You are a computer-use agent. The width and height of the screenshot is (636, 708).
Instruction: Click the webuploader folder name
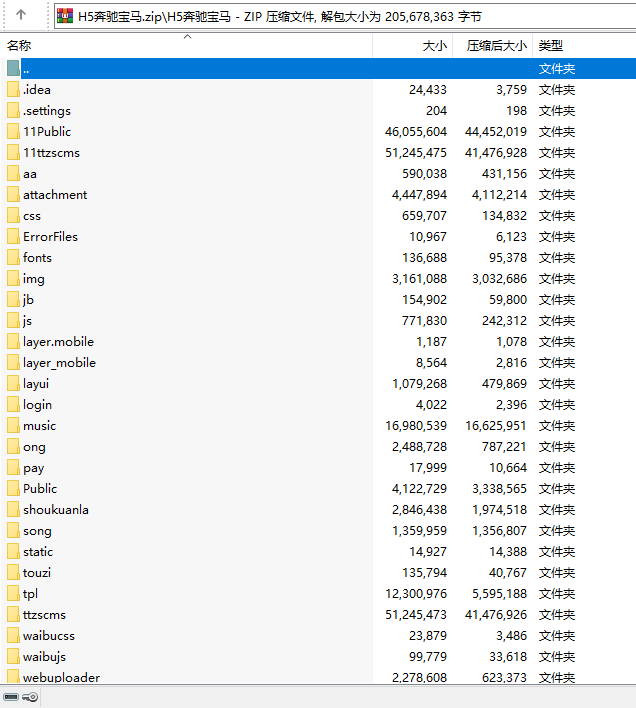pos(61,677)
